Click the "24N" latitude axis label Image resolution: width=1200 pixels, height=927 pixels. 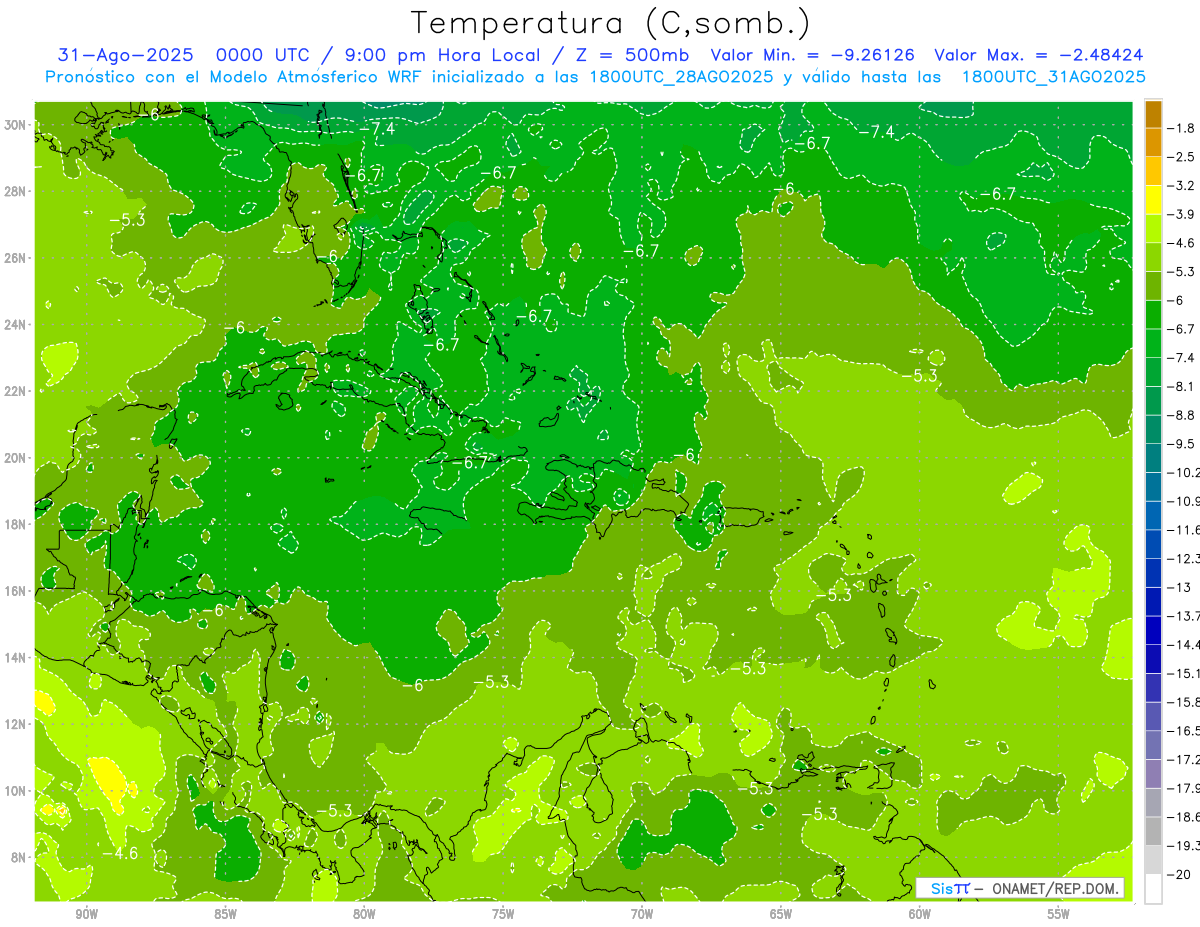coord(15,325)
